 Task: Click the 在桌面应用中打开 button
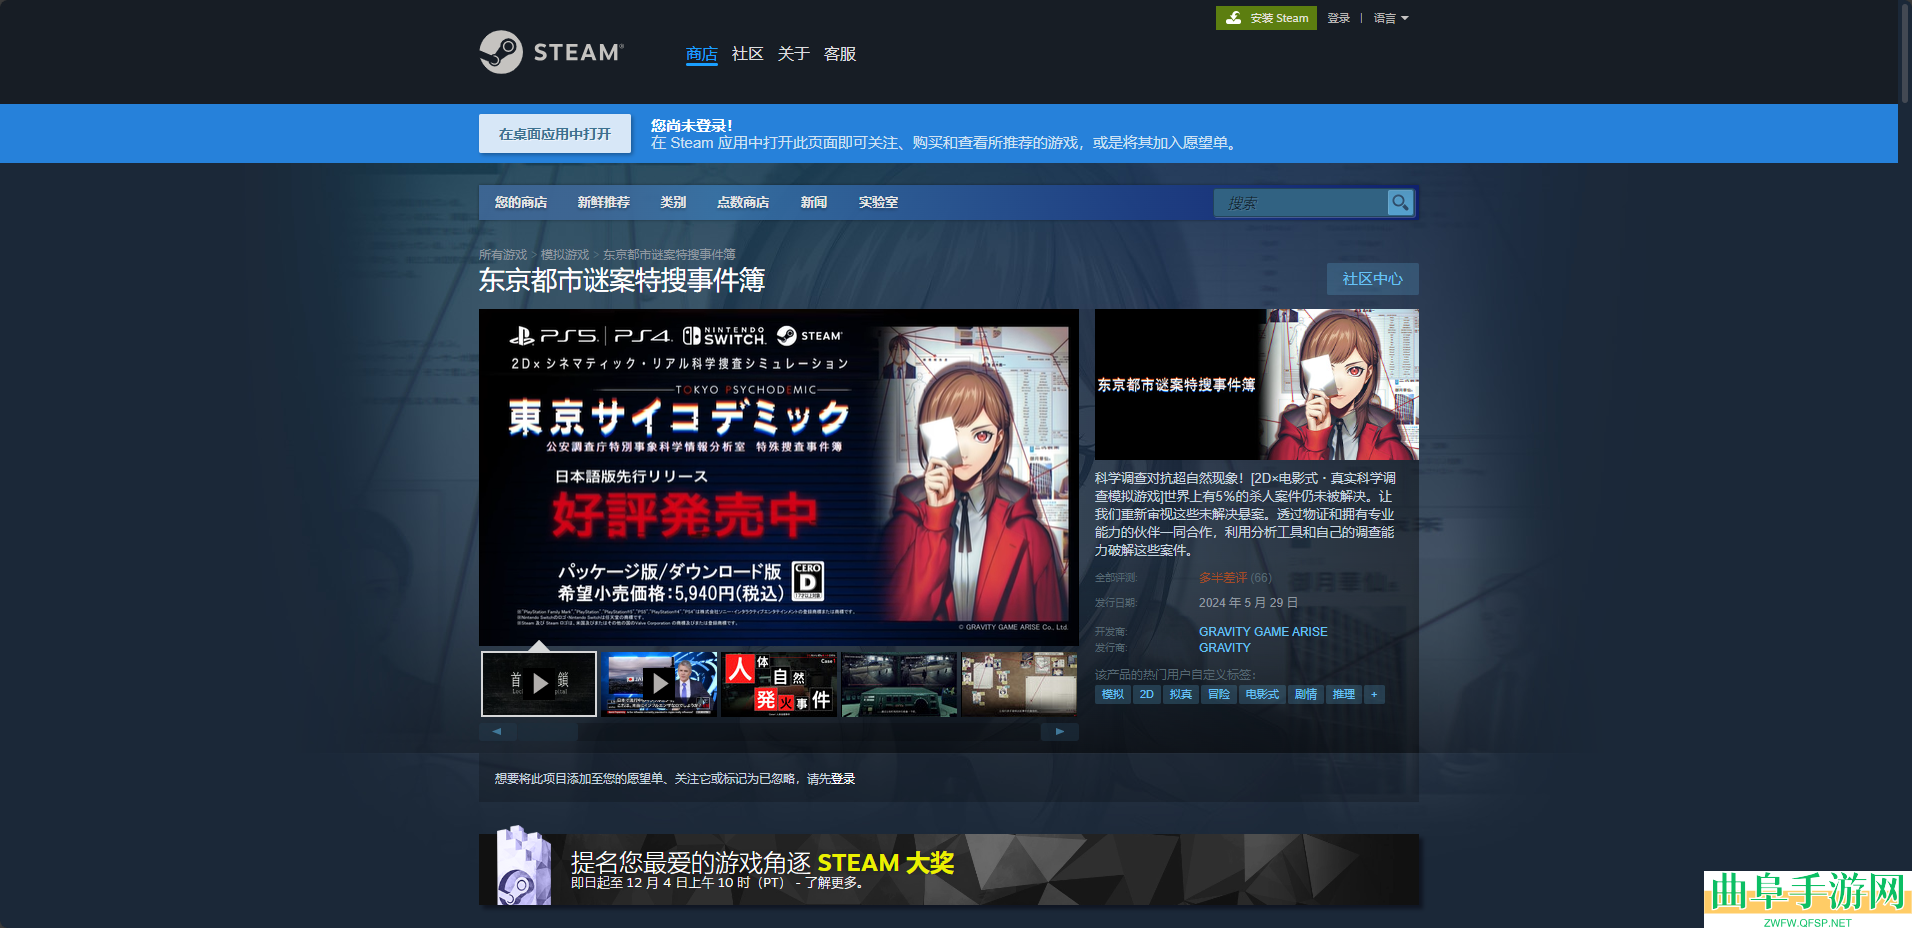click(x=555, y=134)
